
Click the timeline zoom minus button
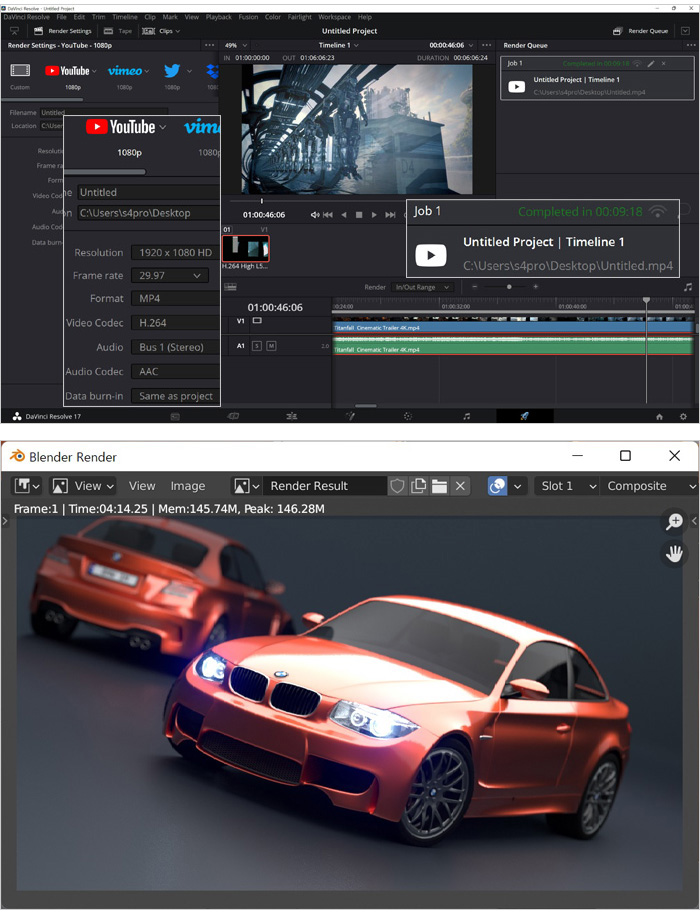(x=475, y=287)
